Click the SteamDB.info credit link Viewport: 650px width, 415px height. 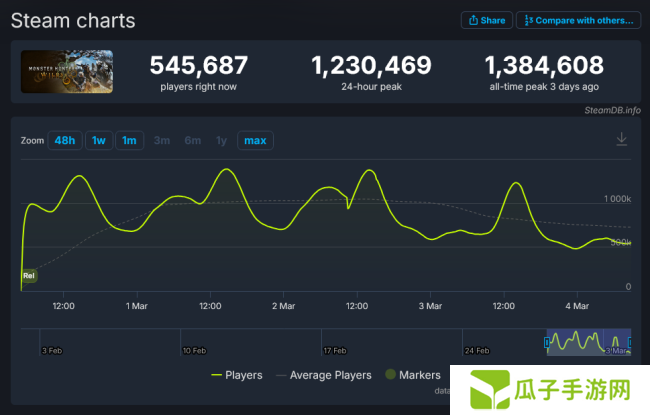[x=612, y=110]
